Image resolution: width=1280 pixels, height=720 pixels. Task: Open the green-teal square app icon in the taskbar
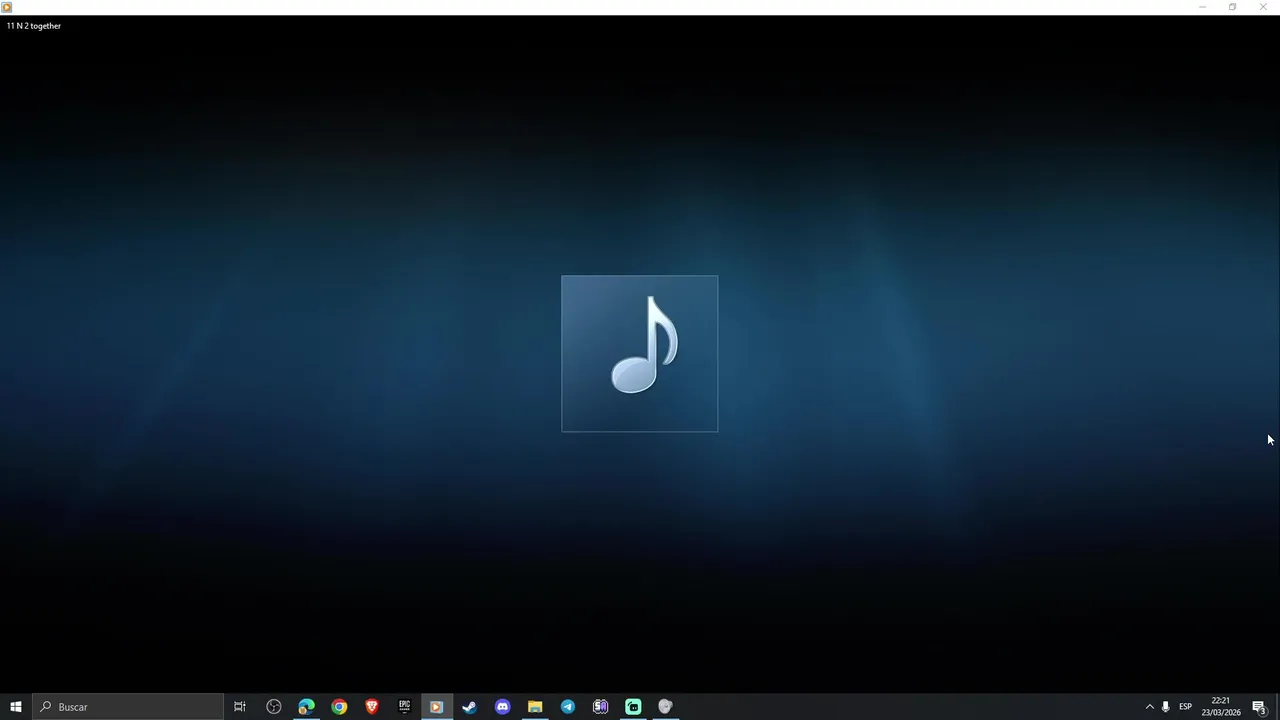(633, 707)
